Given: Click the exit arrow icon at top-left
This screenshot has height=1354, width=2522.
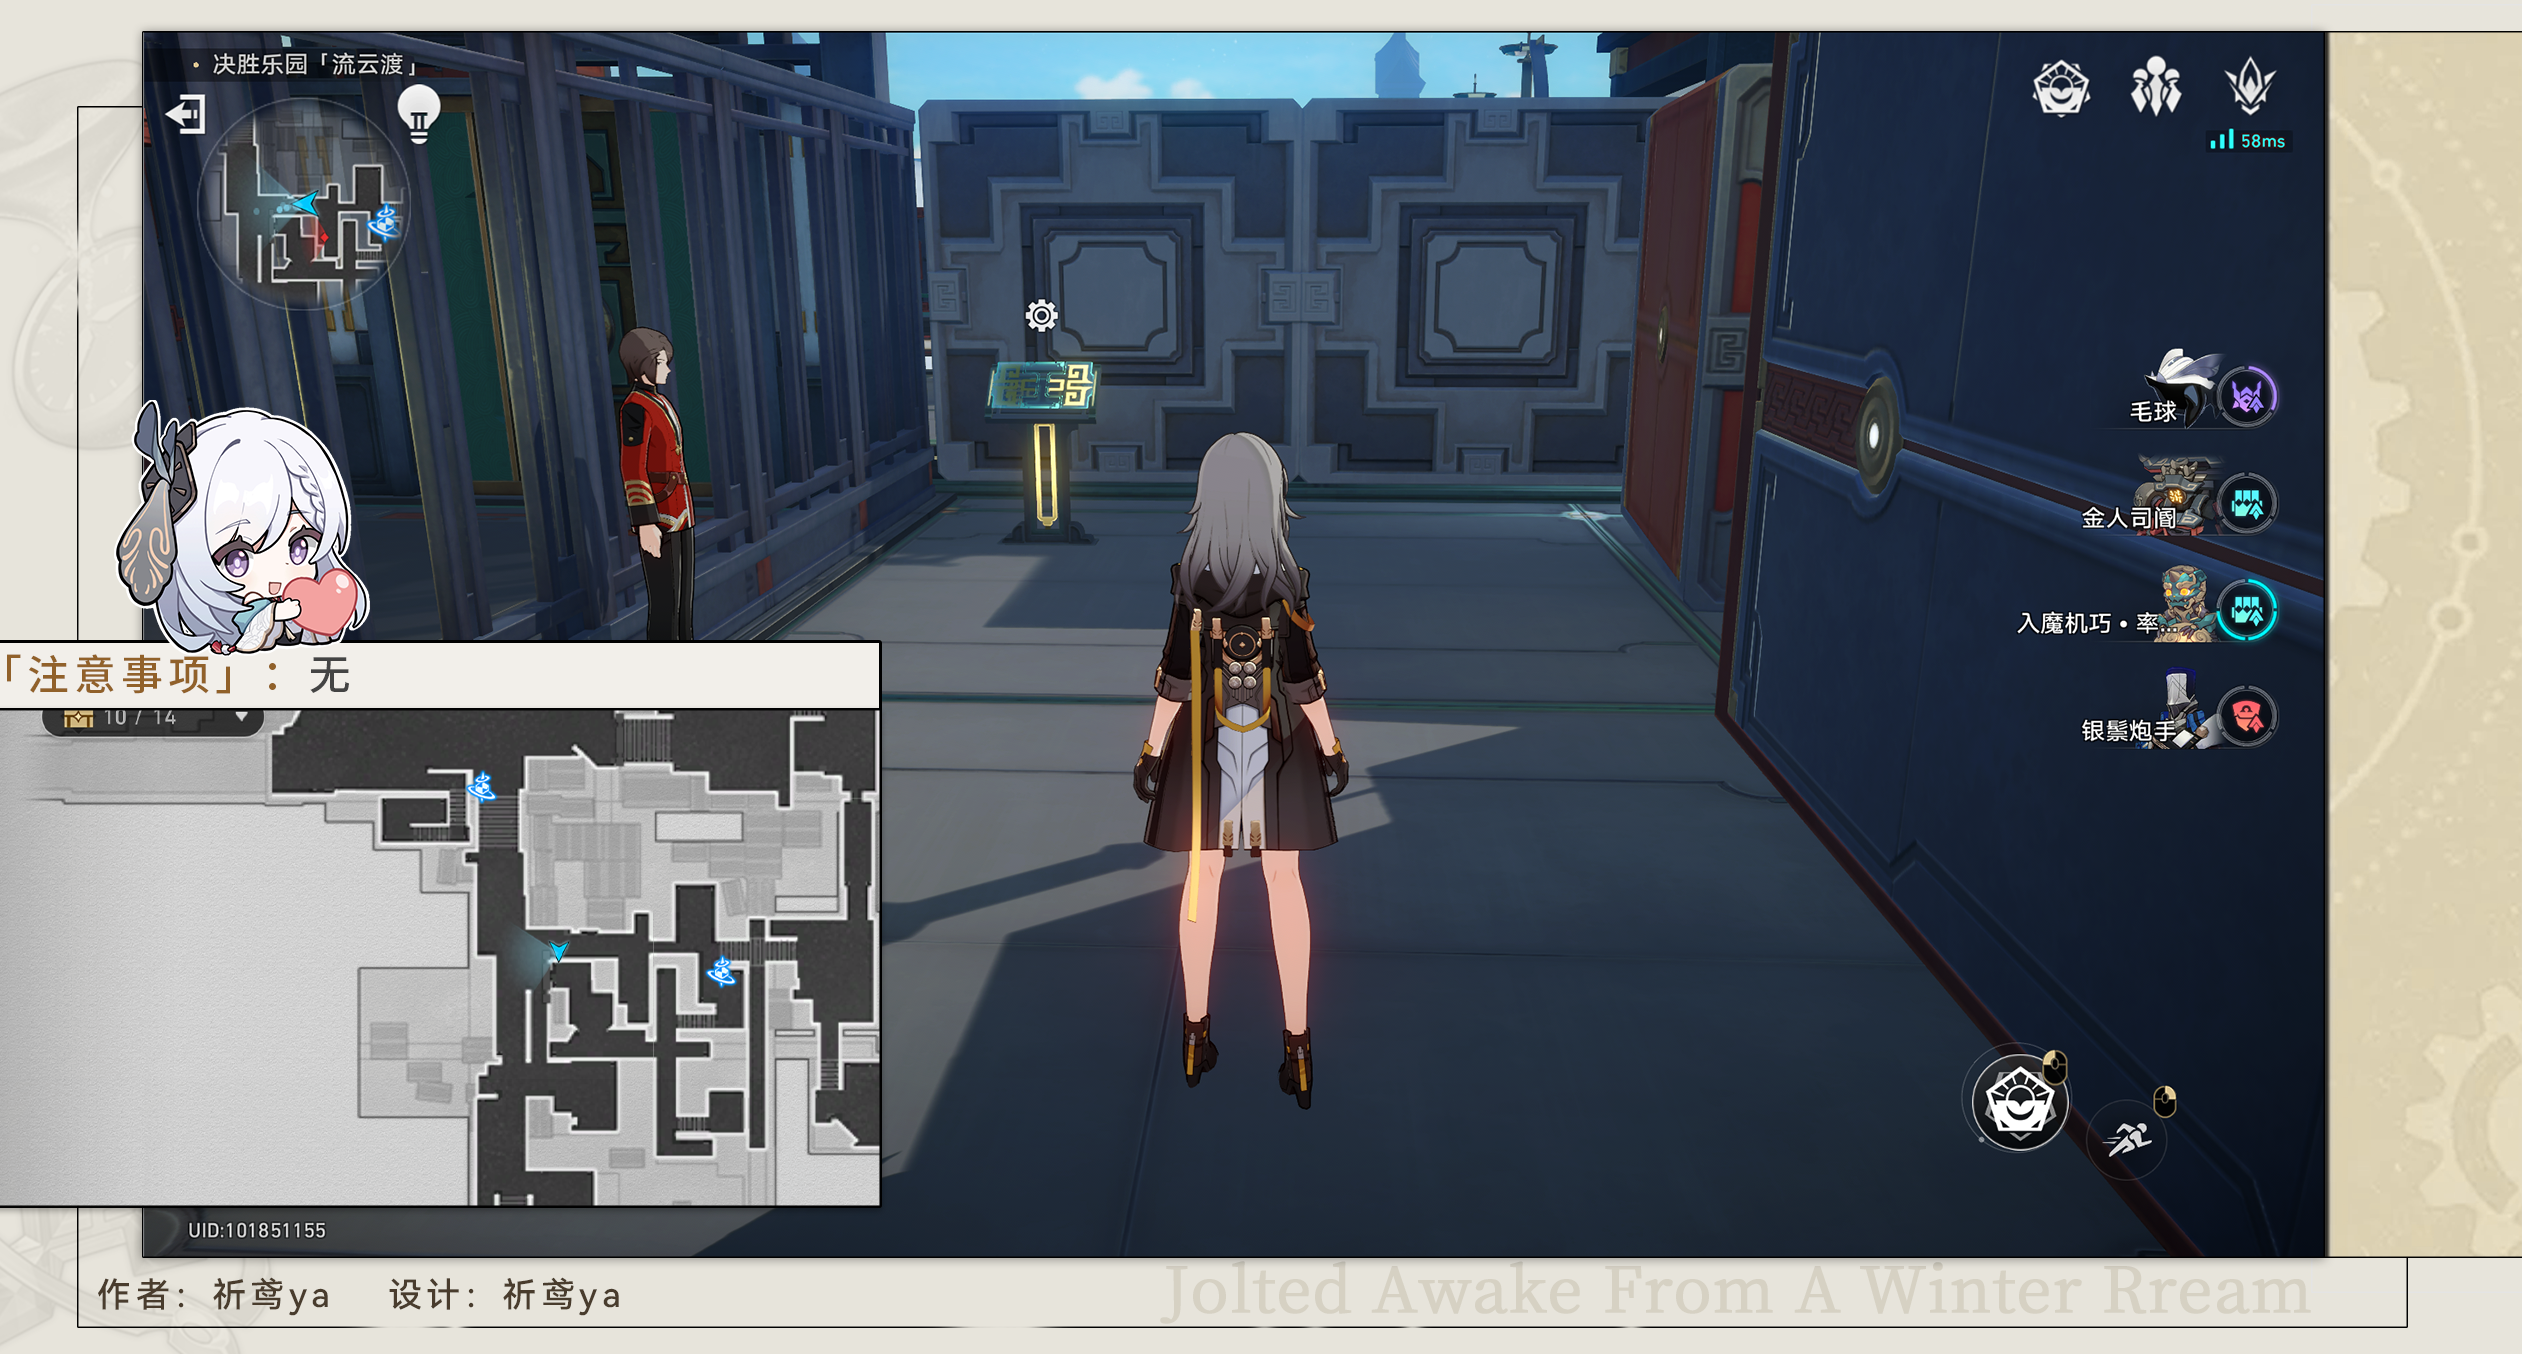Looking at the screenshot, I should [186, 114].
